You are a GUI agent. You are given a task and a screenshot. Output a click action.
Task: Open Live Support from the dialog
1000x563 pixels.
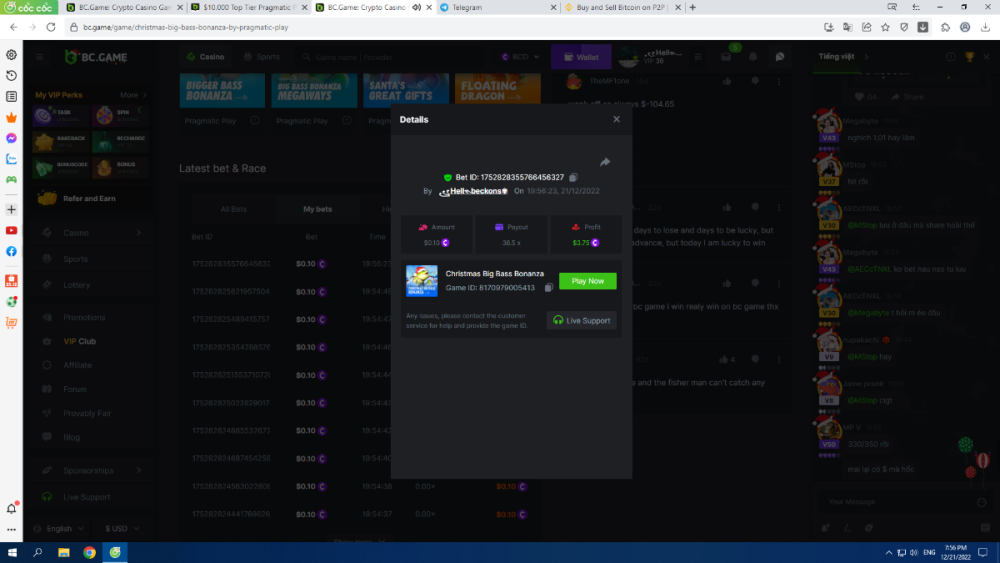pyautogui.click(x=582, y=320)
